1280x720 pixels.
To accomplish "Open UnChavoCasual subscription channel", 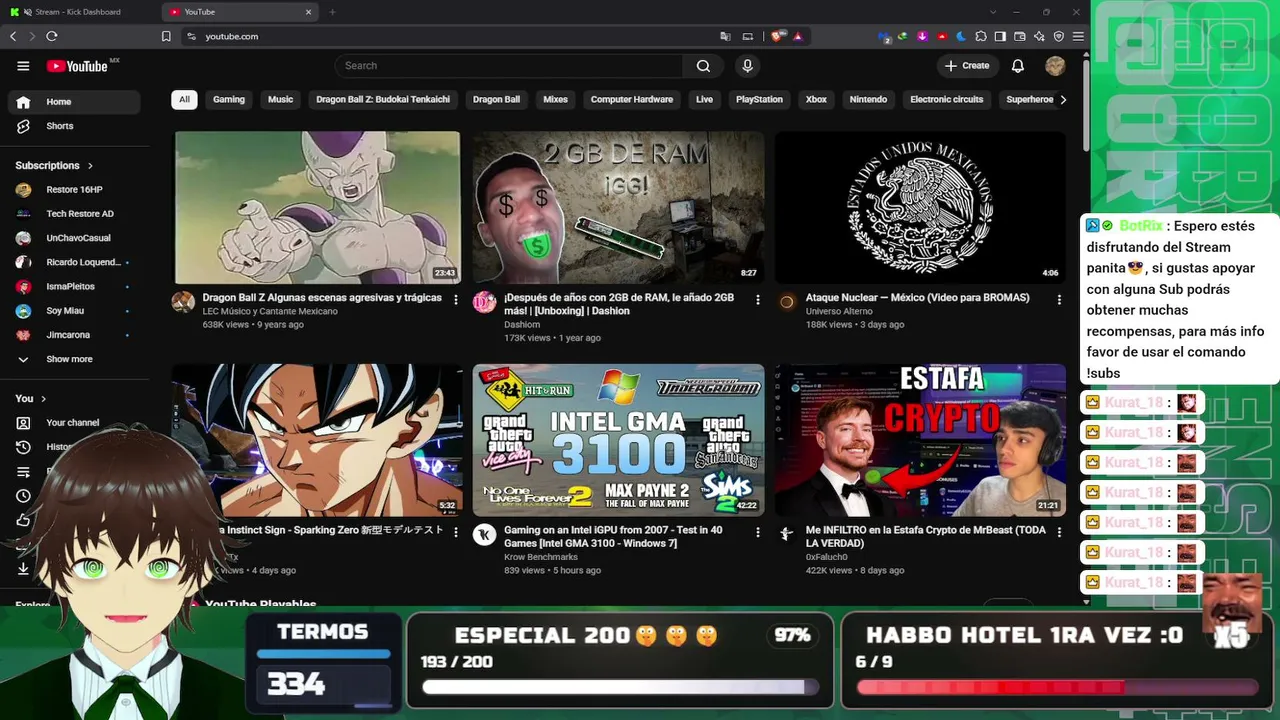I will [74, 238].
